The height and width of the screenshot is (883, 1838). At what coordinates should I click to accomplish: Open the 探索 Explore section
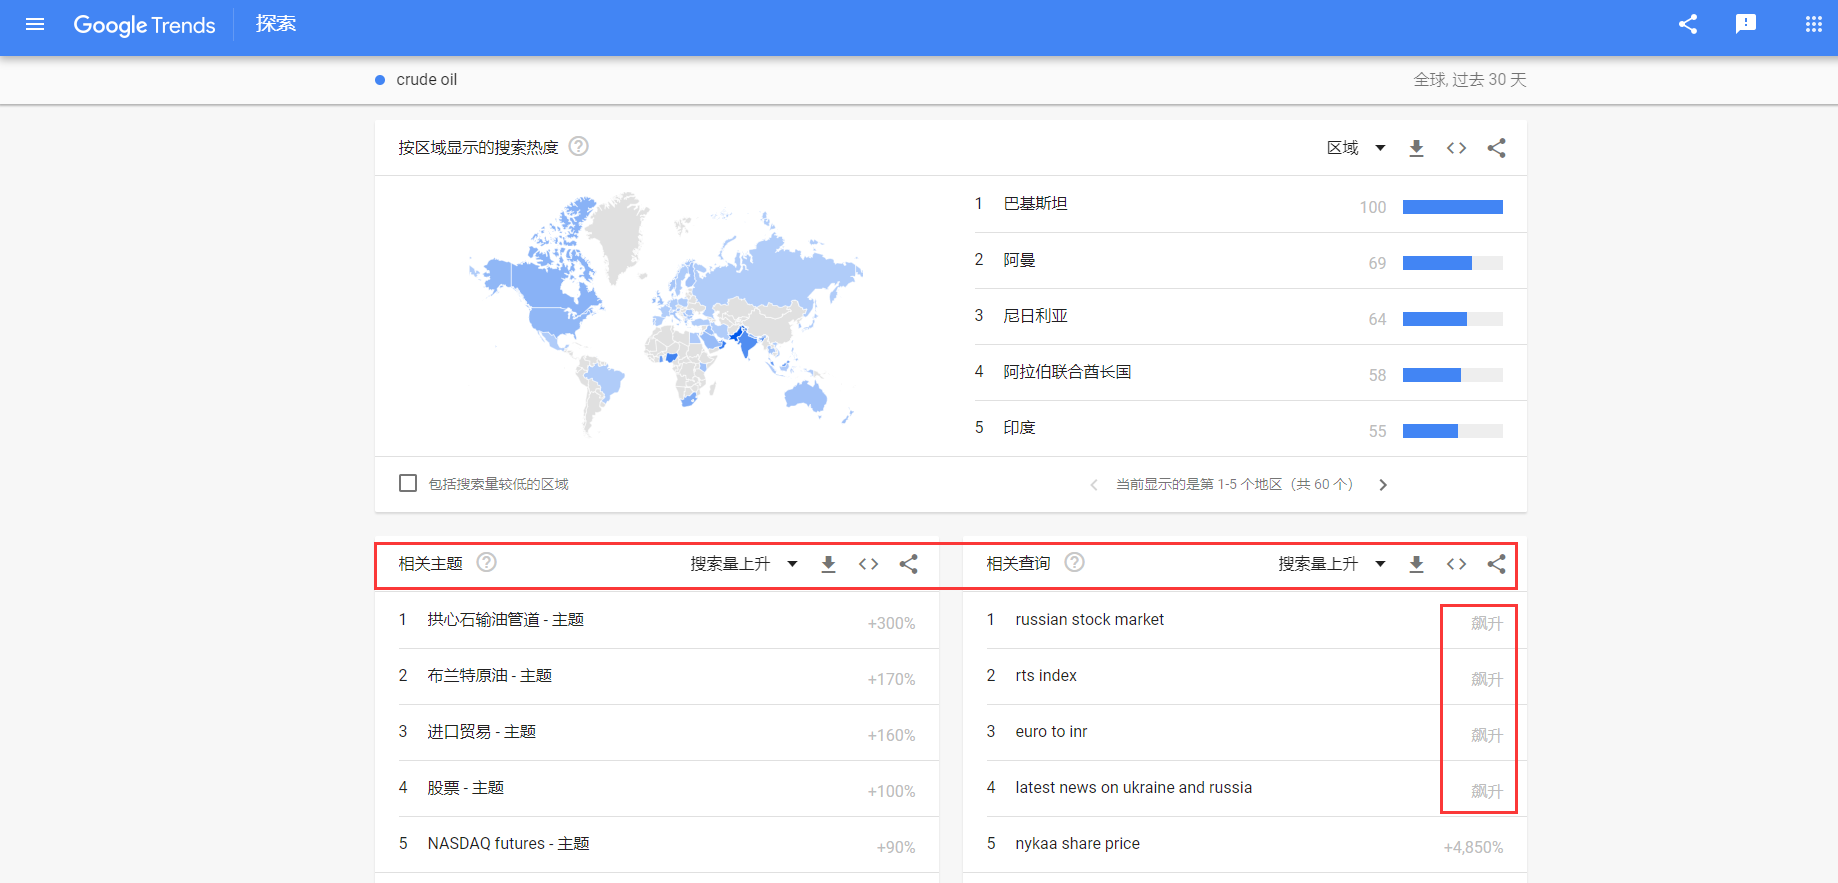tap(275, 24)
